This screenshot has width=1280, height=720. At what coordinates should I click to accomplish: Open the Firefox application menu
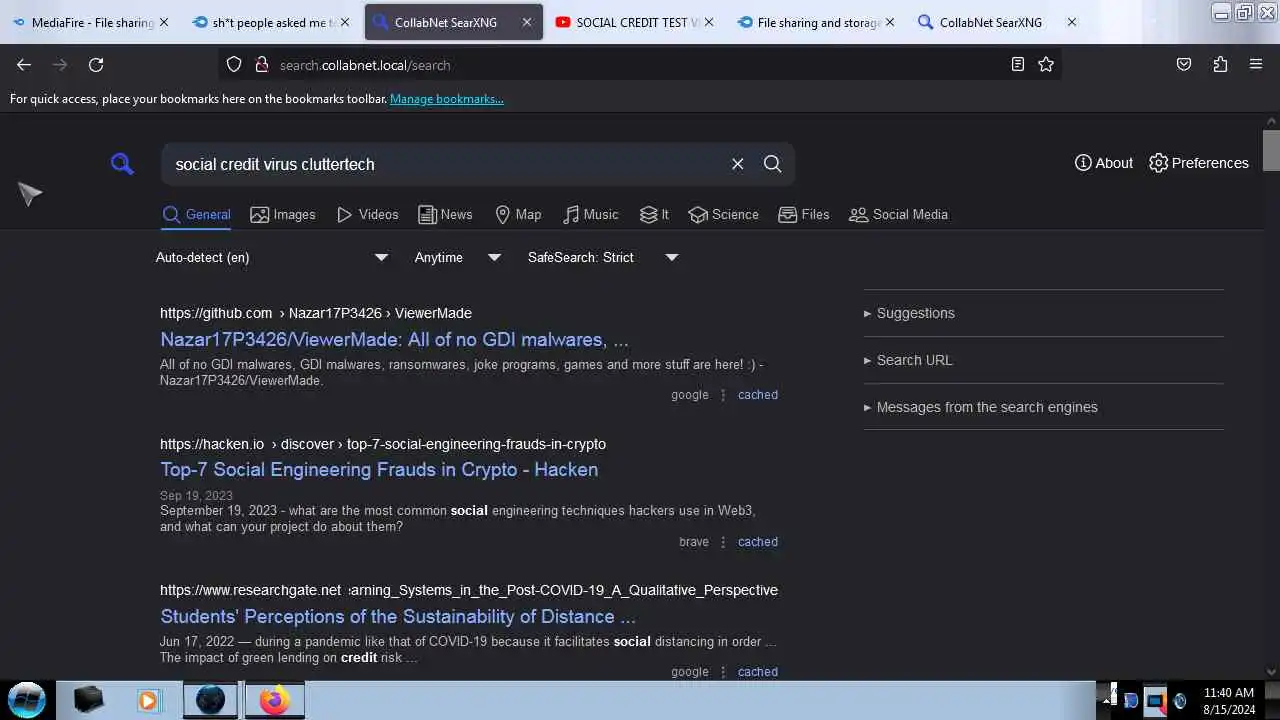tap(1256, 65)
